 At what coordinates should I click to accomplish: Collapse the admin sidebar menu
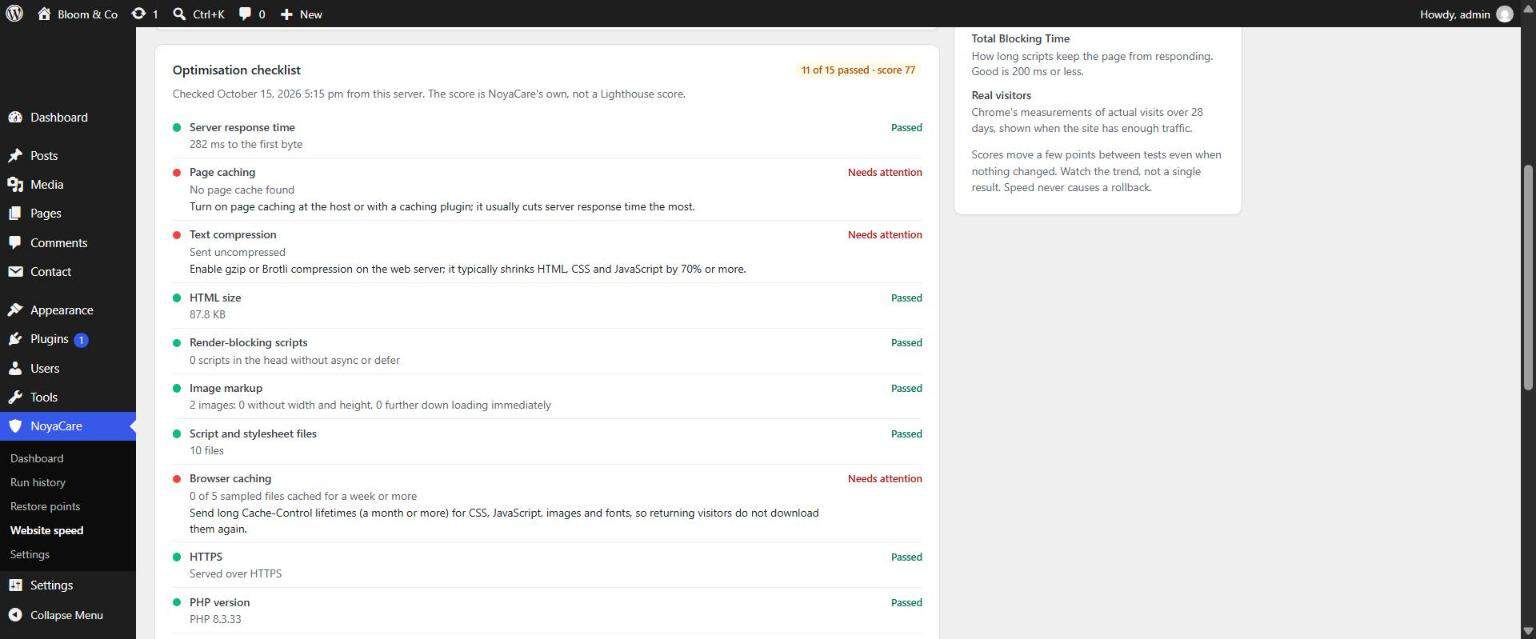click(x=68, y=615)
